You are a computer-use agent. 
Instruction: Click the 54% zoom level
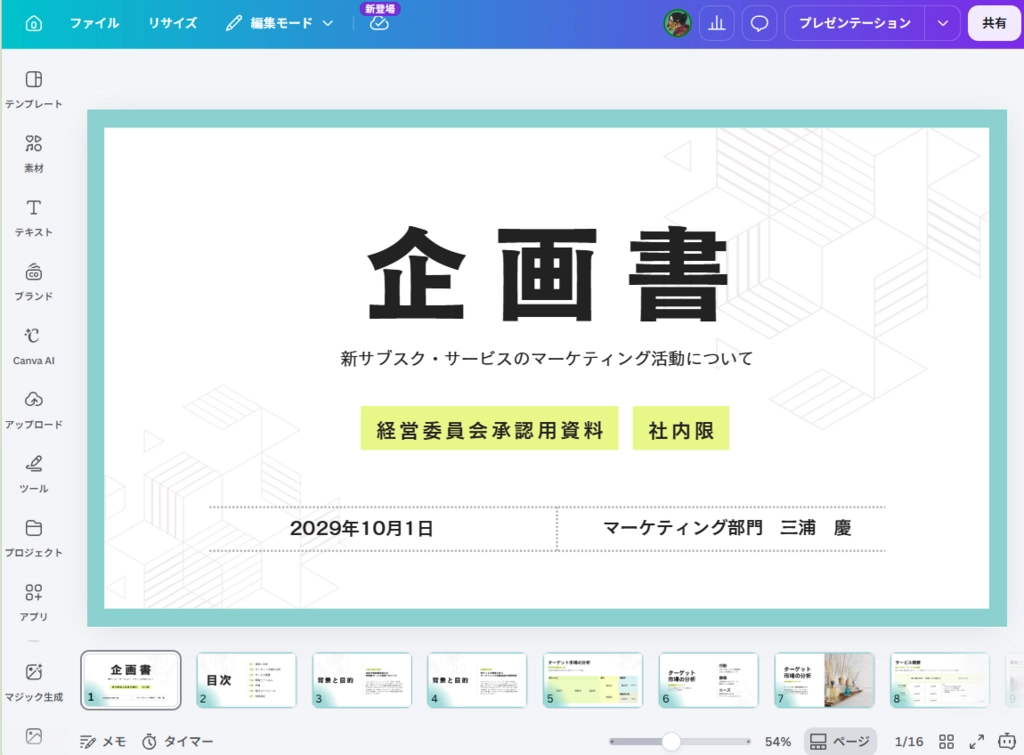(777, 742)
